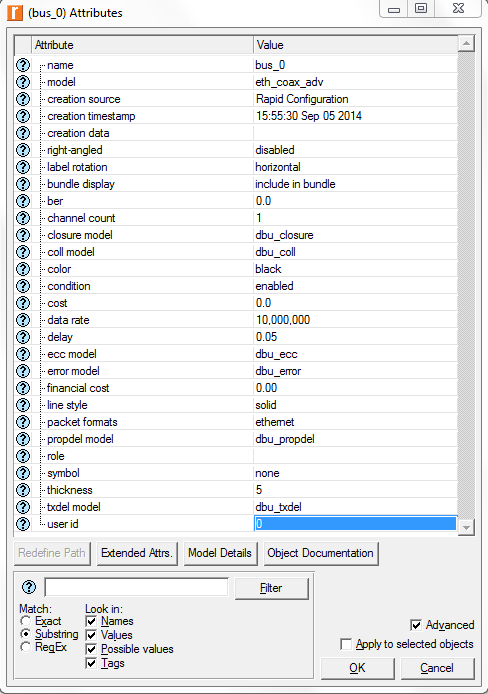The image size is (488, 694).
Task: Open the condition value enabled selector
Action: click(356, 286)
